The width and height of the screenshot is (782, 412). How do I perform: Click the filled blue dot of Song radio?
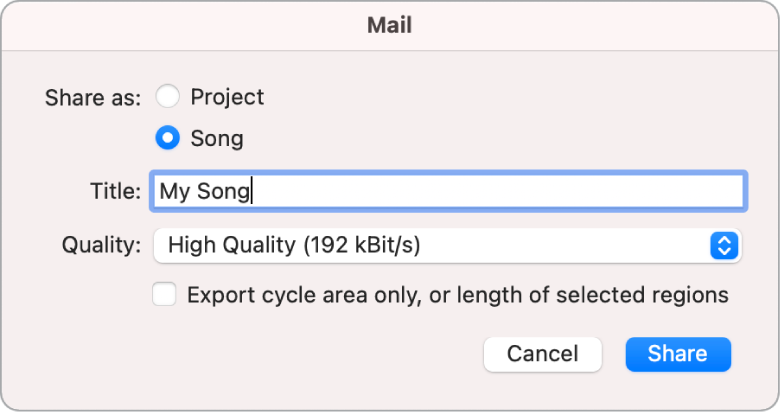tap(168, 137)
